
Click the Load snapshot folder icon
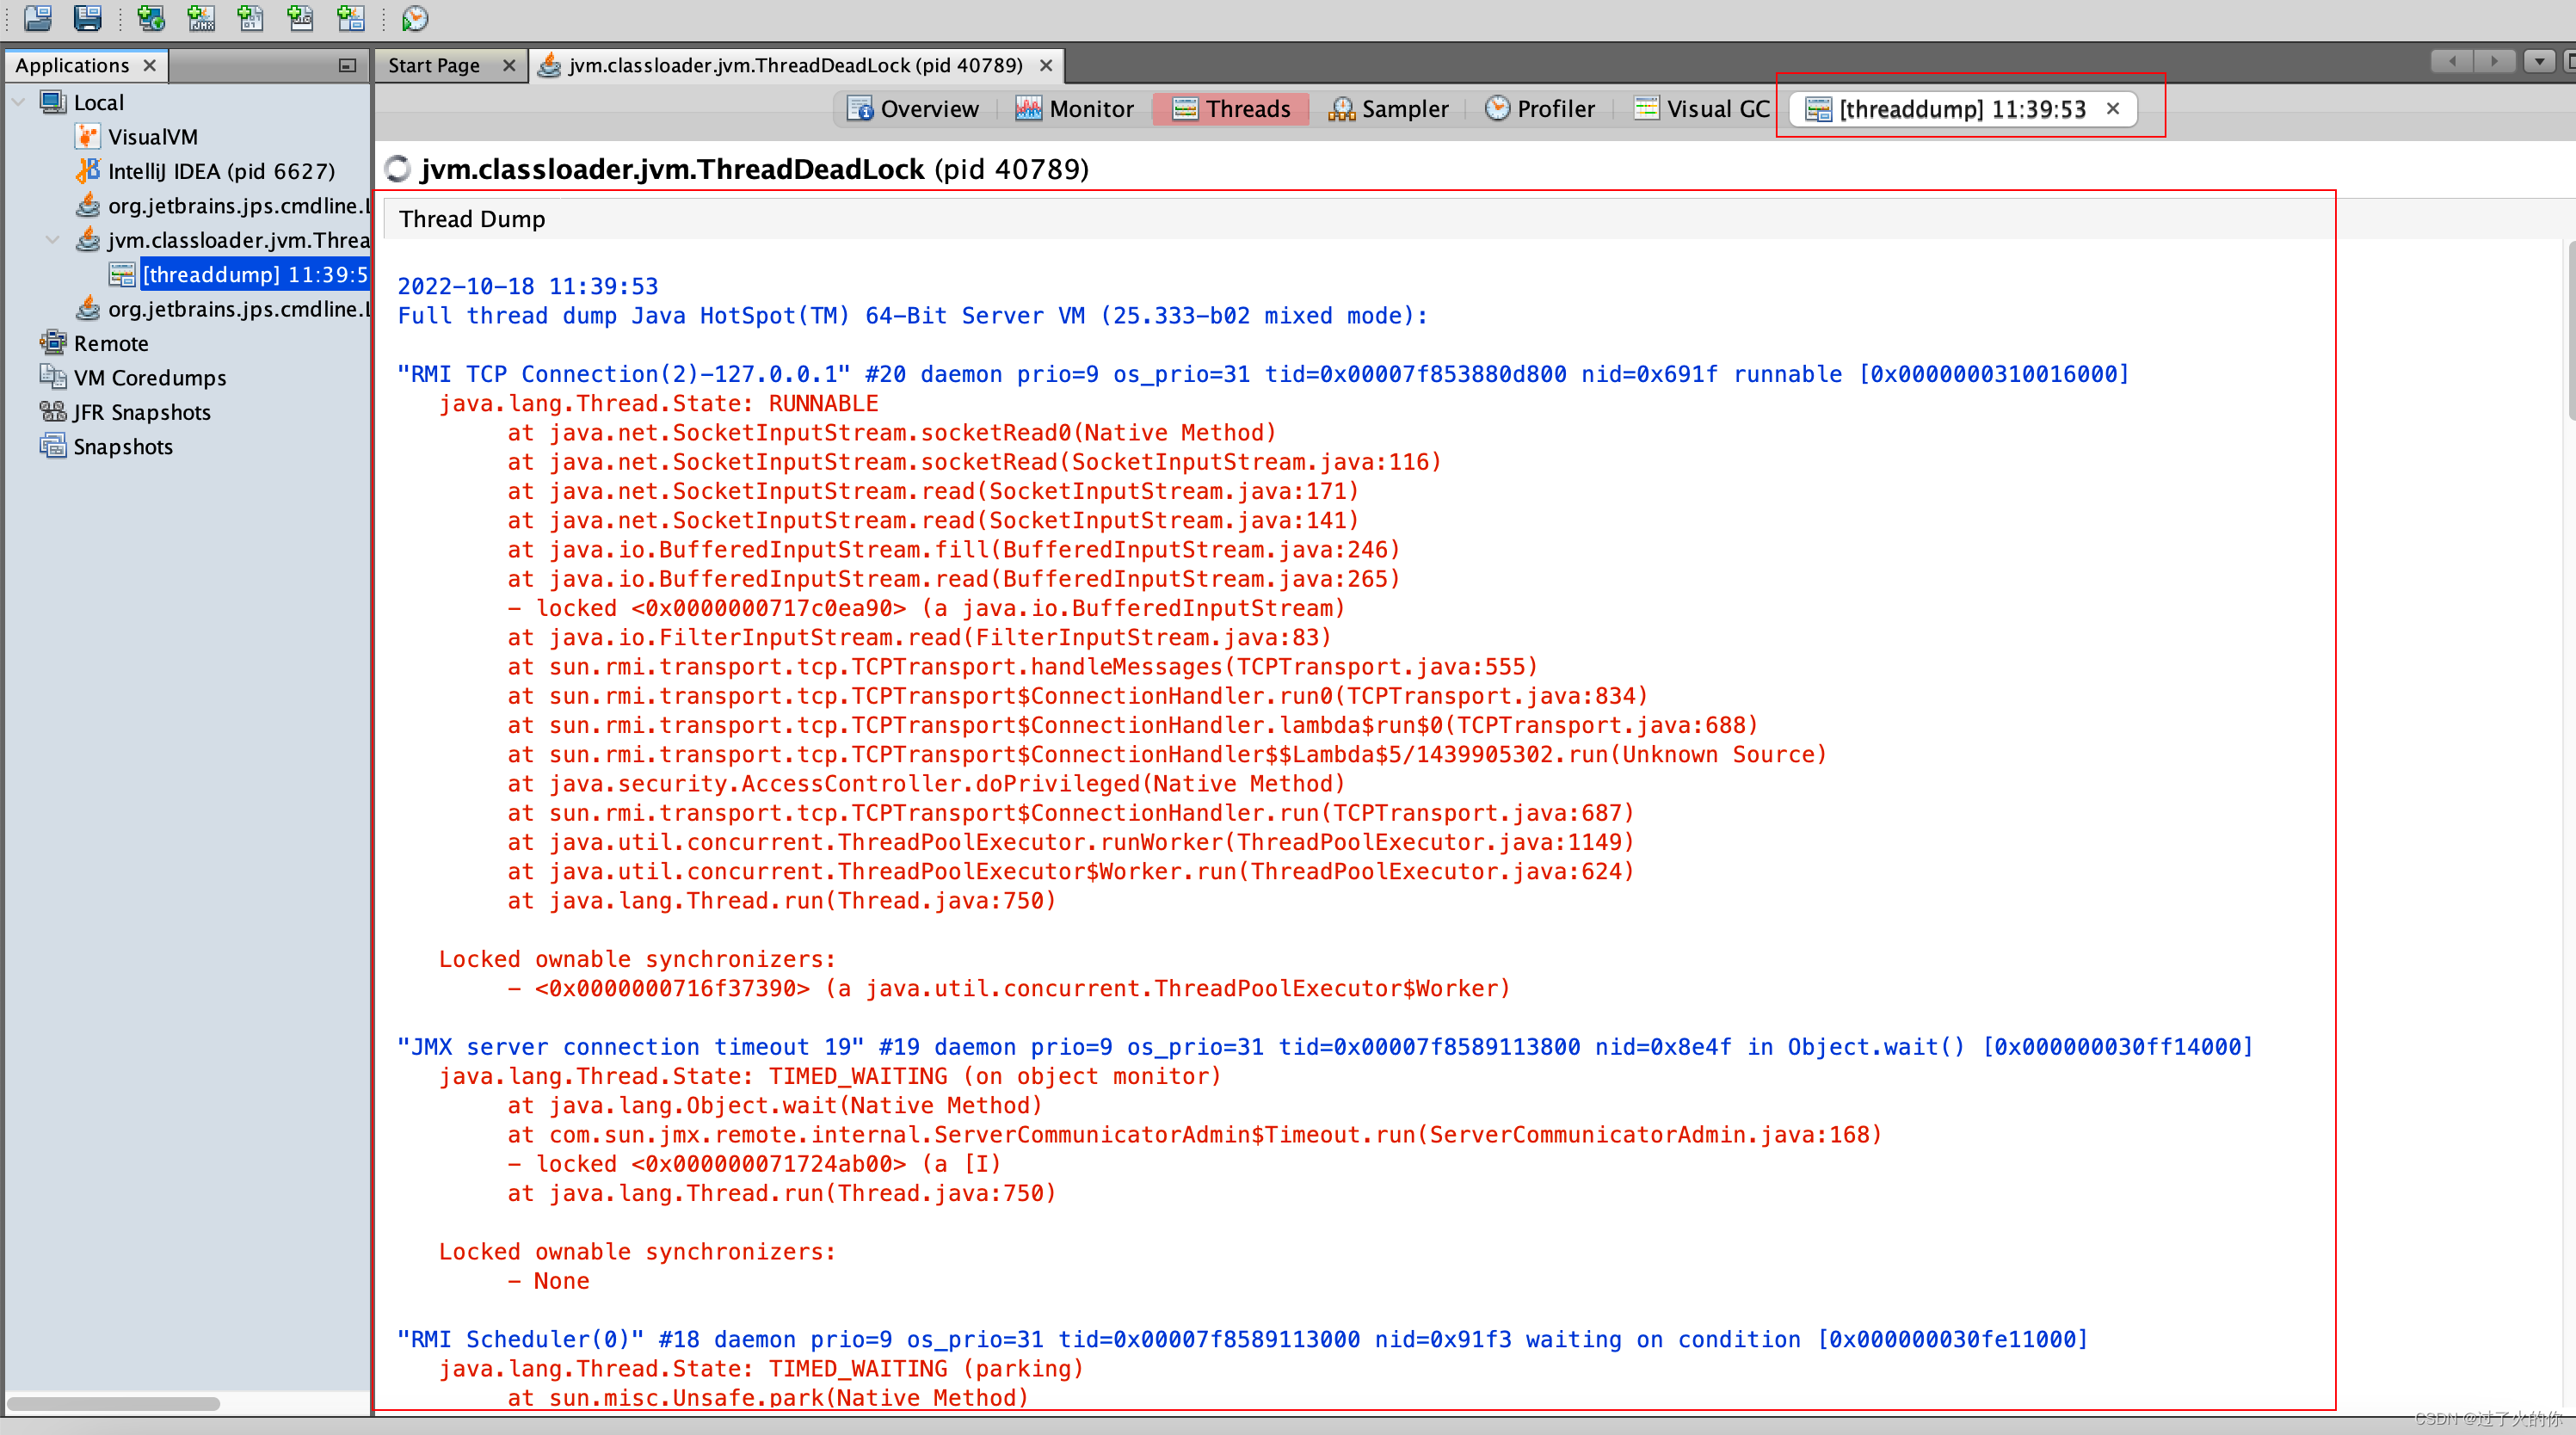pyautogui.click(x=37, y=17)
